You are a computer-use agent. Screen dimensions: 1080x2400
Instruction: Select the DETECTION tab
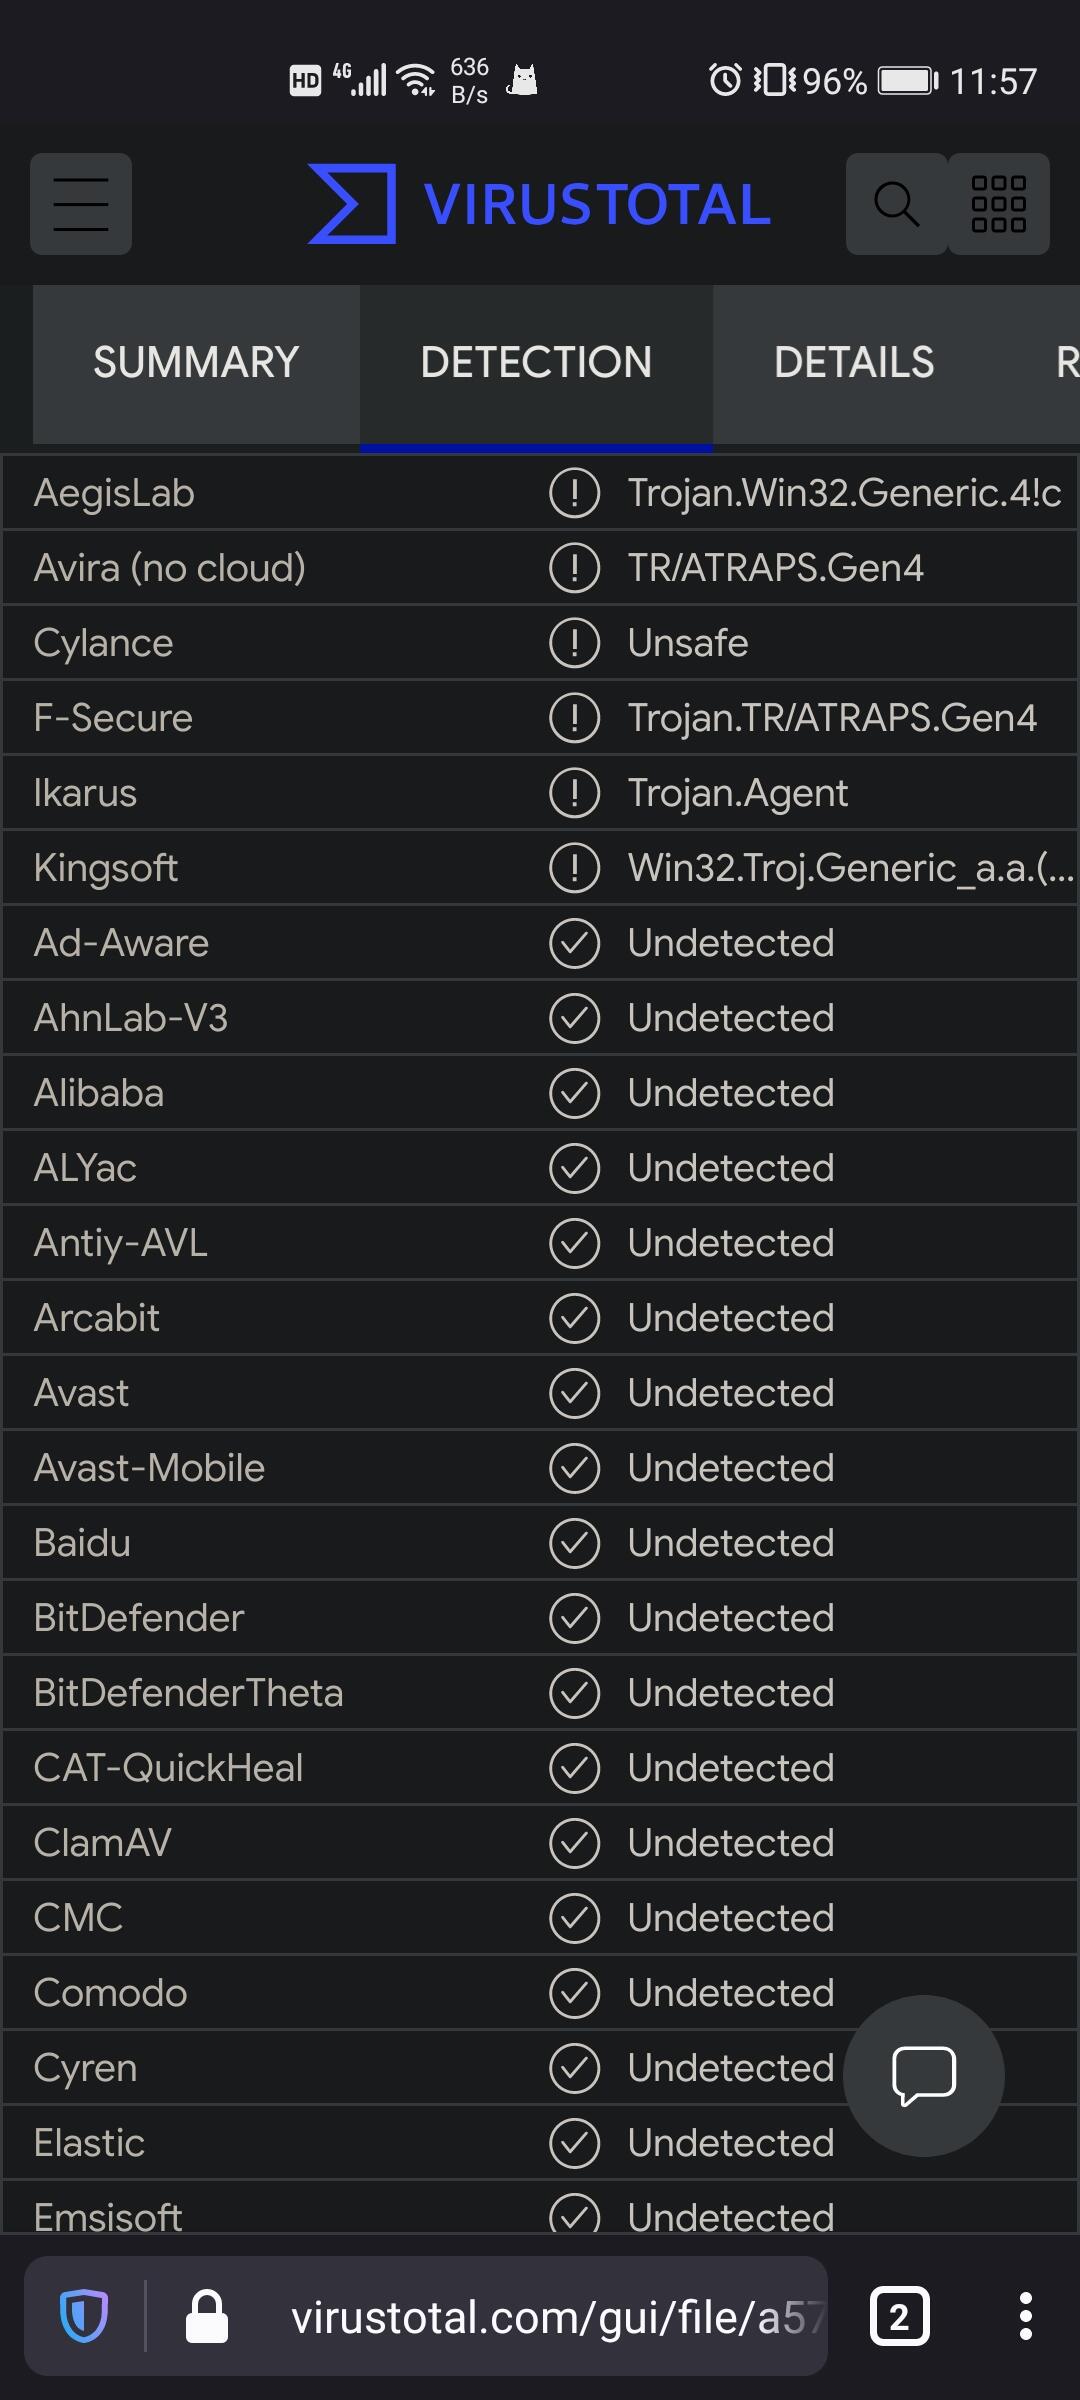click(x=536, y=363)
